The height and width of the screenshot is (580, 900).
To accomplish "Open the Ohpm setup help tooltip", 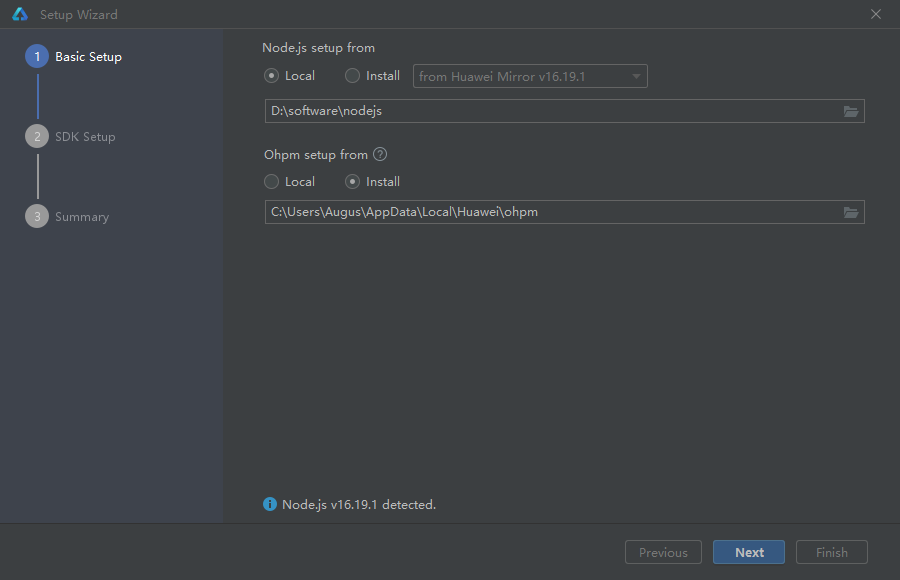I will (380, 154).
